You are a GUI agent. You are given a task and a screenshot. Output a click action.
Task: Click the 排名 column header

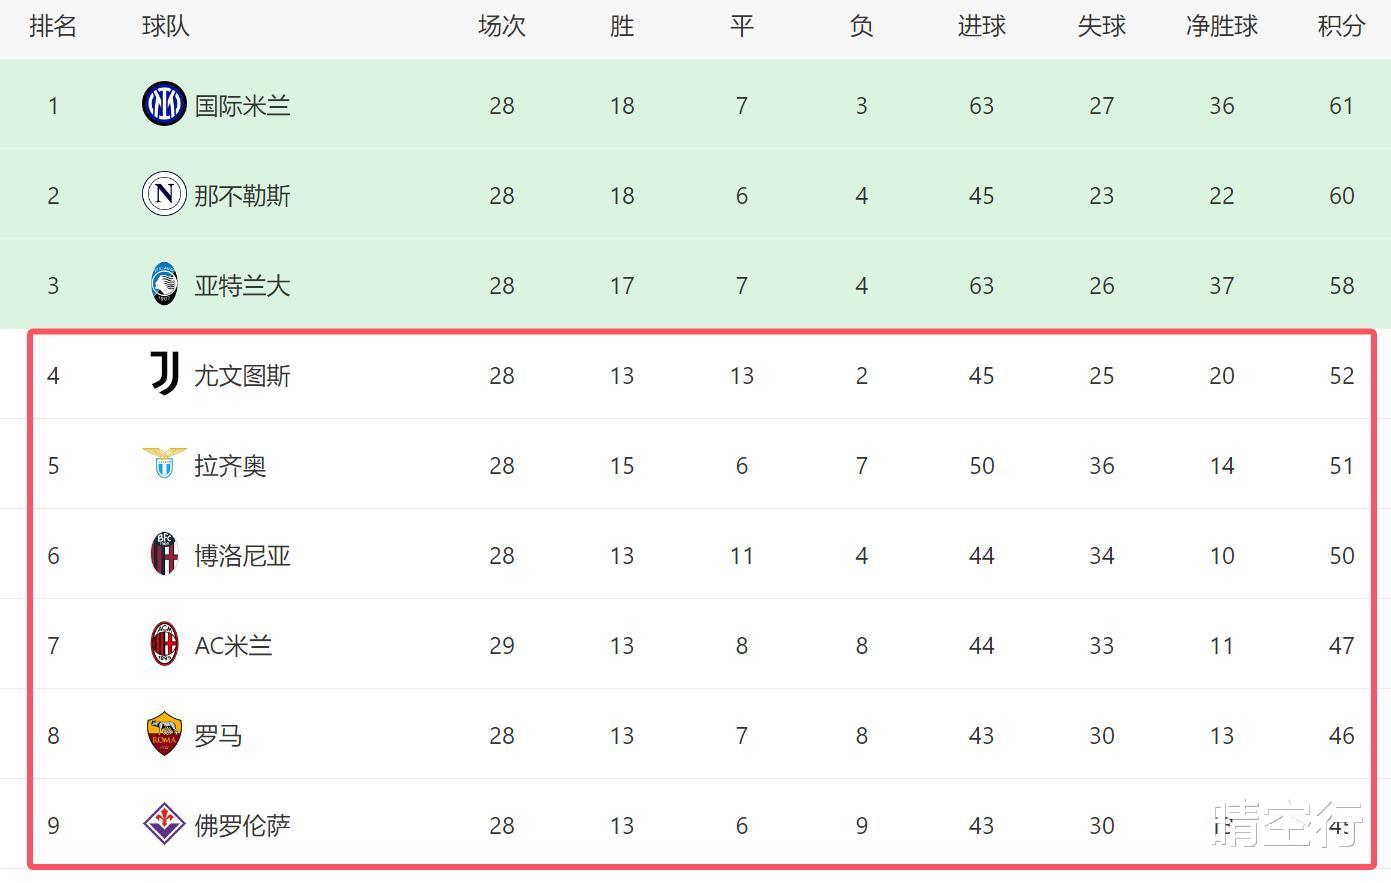[x=53, y=27]
